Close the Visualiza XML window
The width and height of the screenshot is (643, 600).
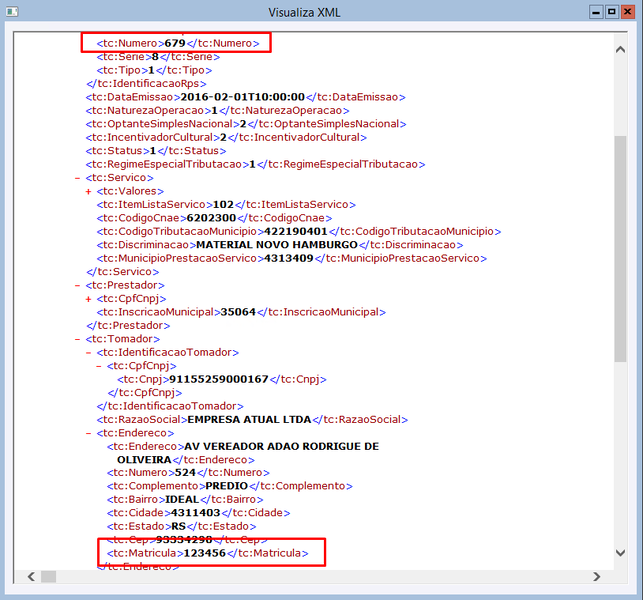627,12
